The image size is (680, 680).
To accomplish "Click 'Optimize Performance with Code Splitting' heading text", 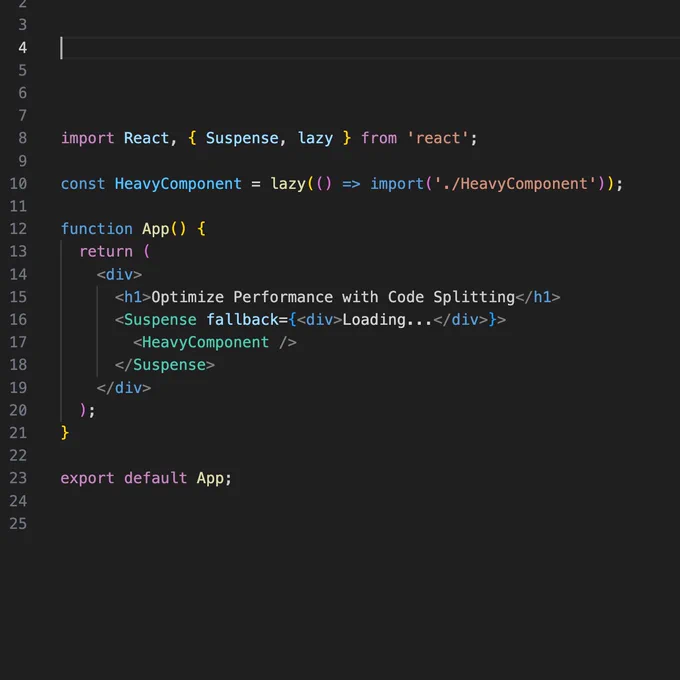I will [333, 297].
